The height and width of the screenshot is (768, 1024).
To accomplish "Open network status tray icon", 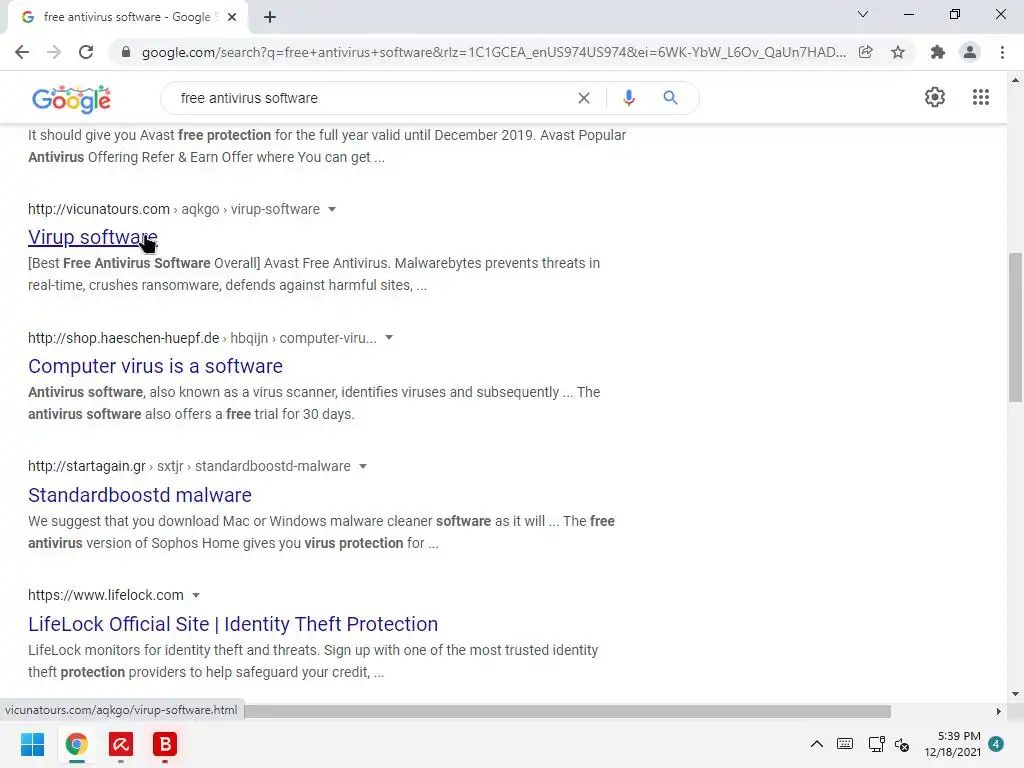I will 876,744.
